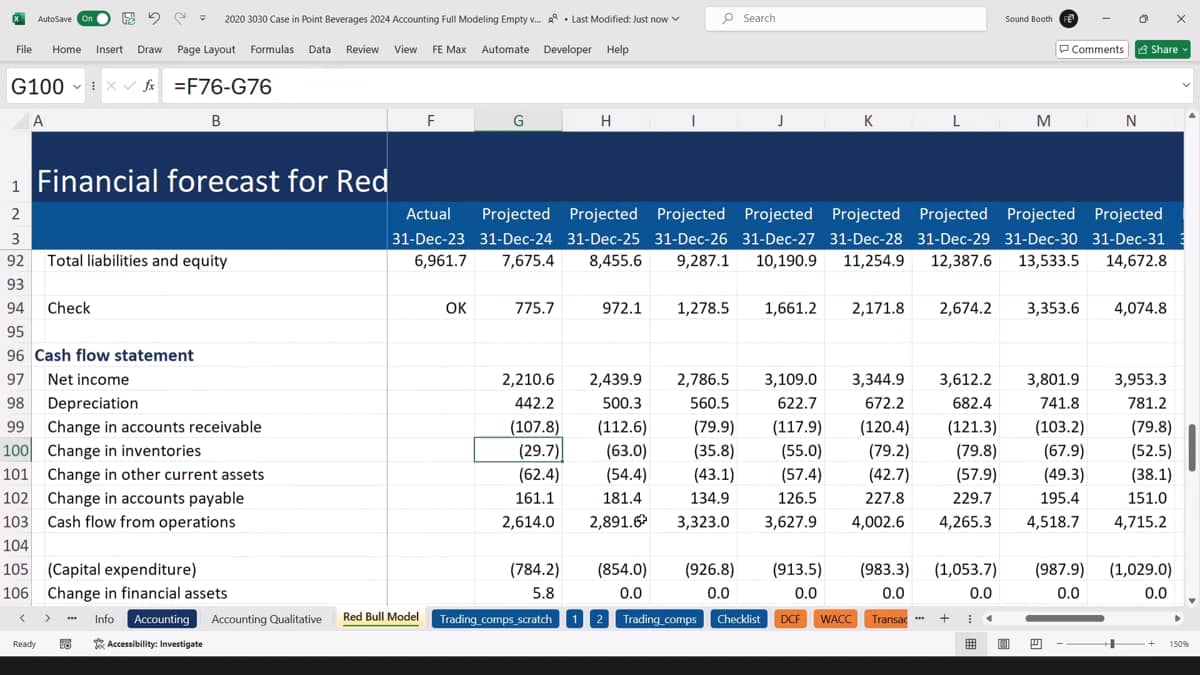Open the Developer ribbon tab

click(x=567, y=49)
